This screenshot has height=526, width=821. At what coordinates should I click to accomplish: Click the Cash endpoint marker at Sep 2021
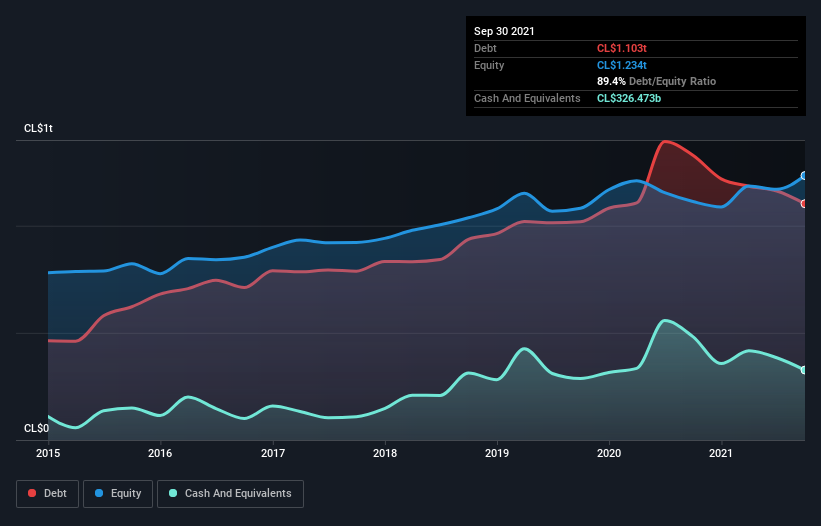coord(804,370)
